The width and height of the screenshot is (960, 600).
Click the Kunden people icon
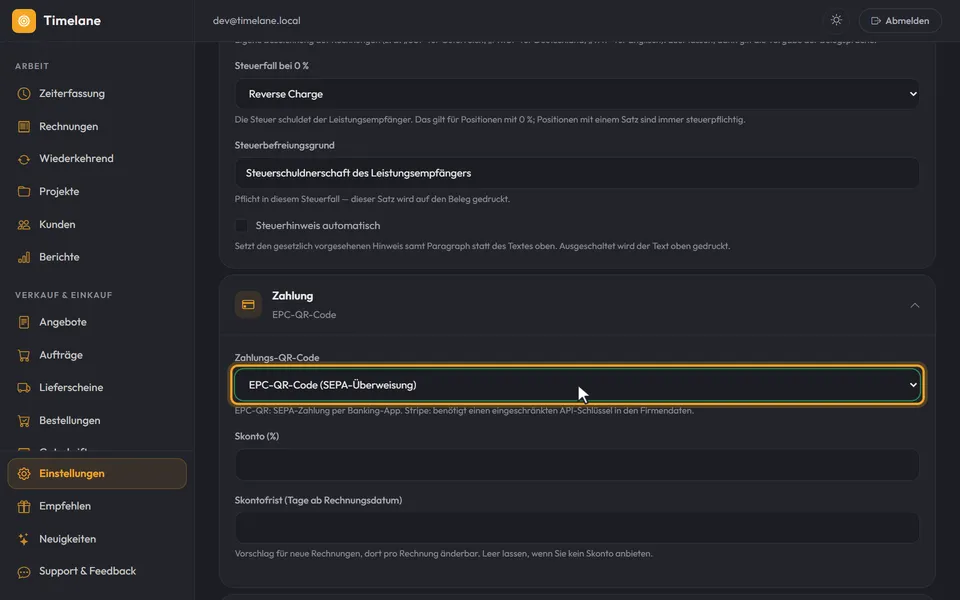pyautogui.click(x=24, y=225)
